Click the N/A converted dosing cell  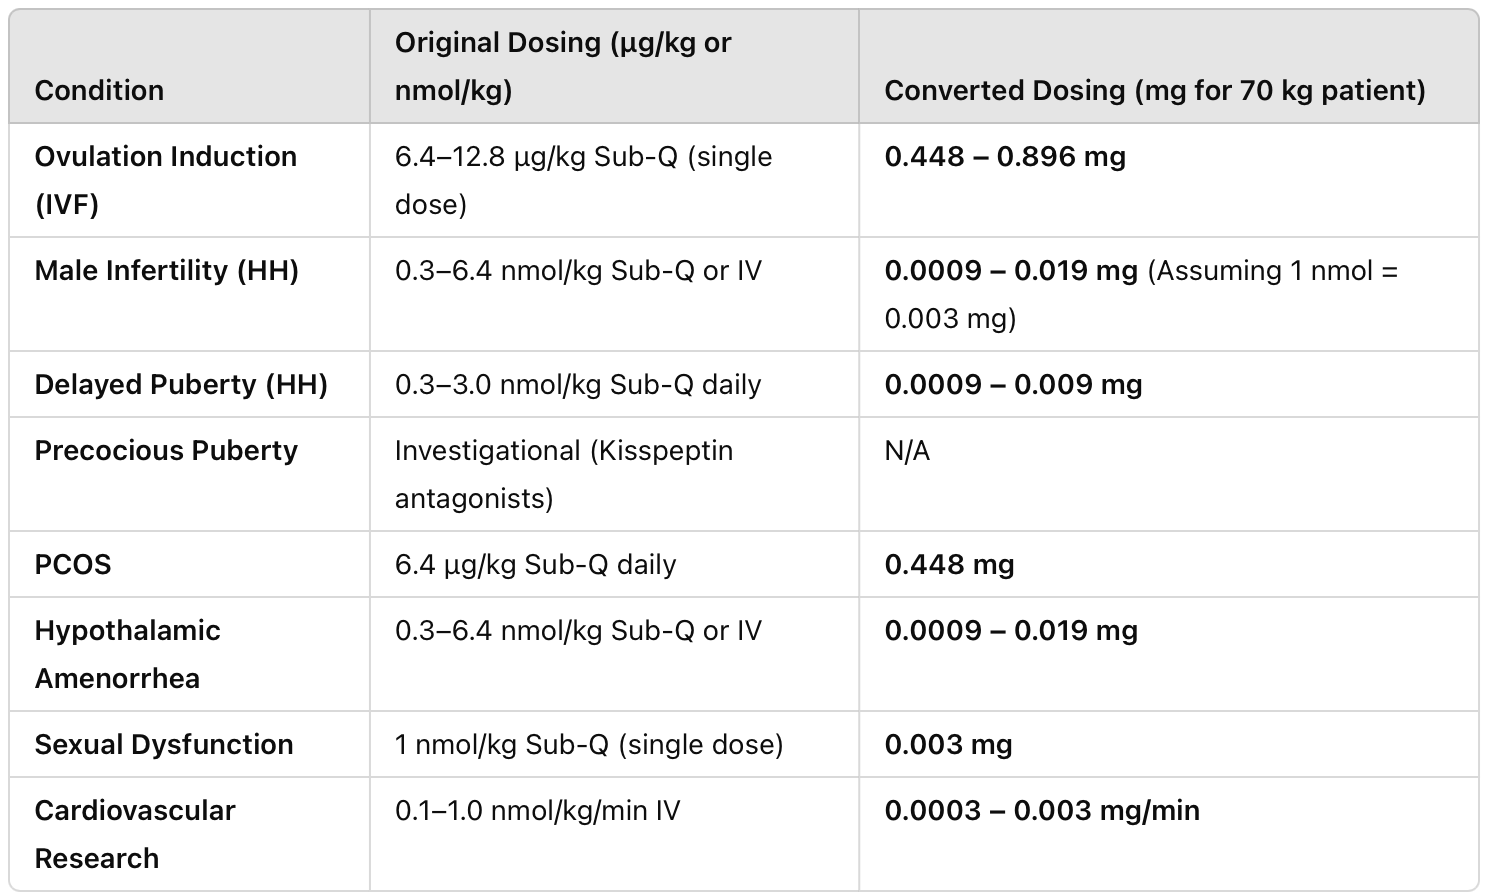[907, 450]
